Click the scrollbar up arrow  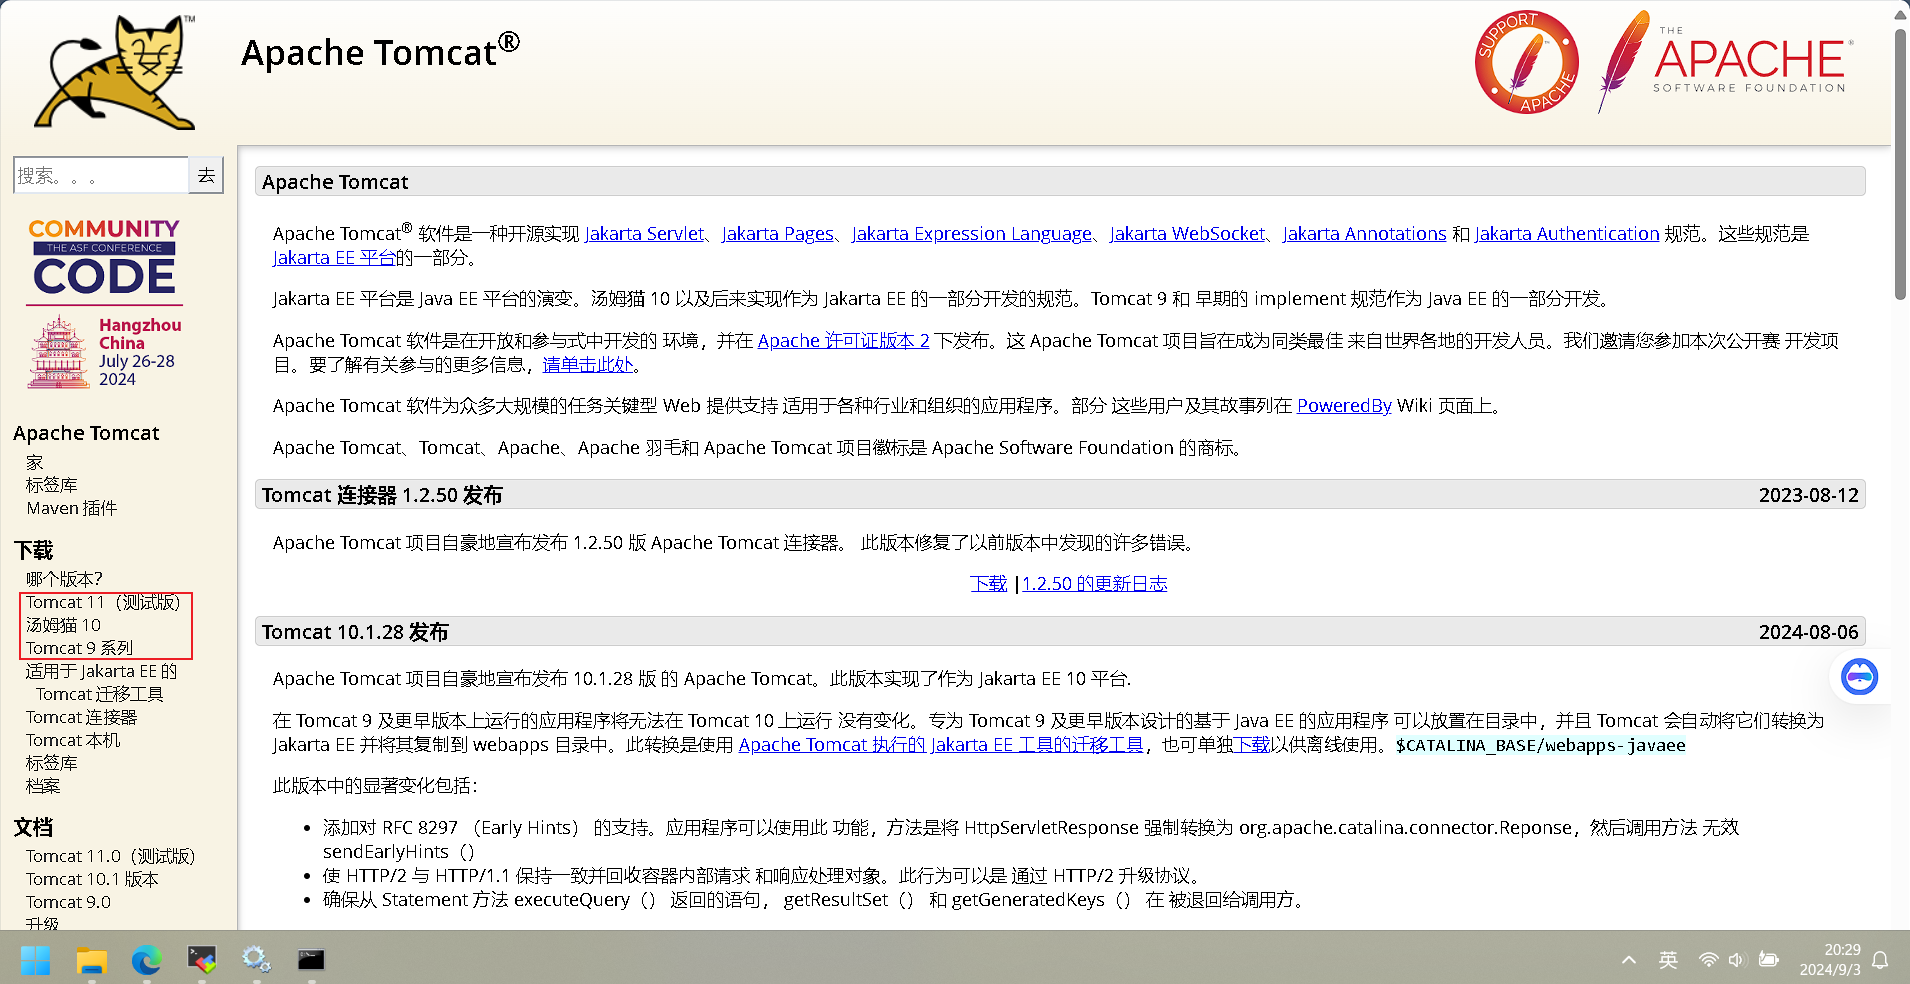[1900, 13]
